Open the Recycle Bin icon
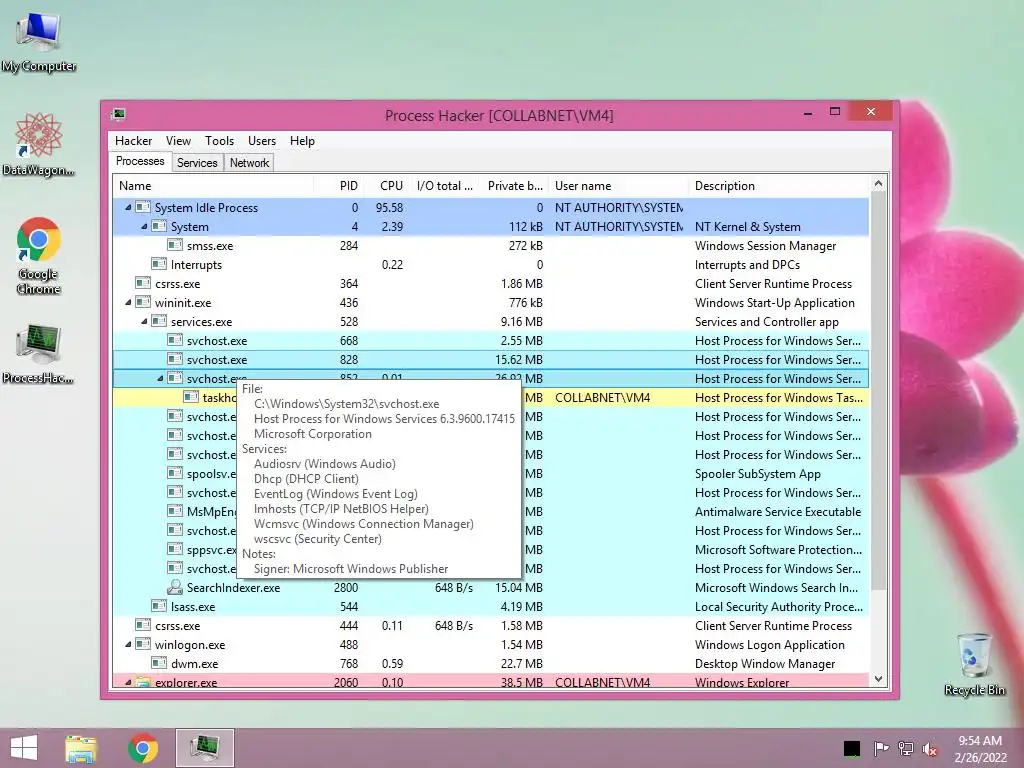The width and height of the screenshot is (1024, 768). (974, 665)
